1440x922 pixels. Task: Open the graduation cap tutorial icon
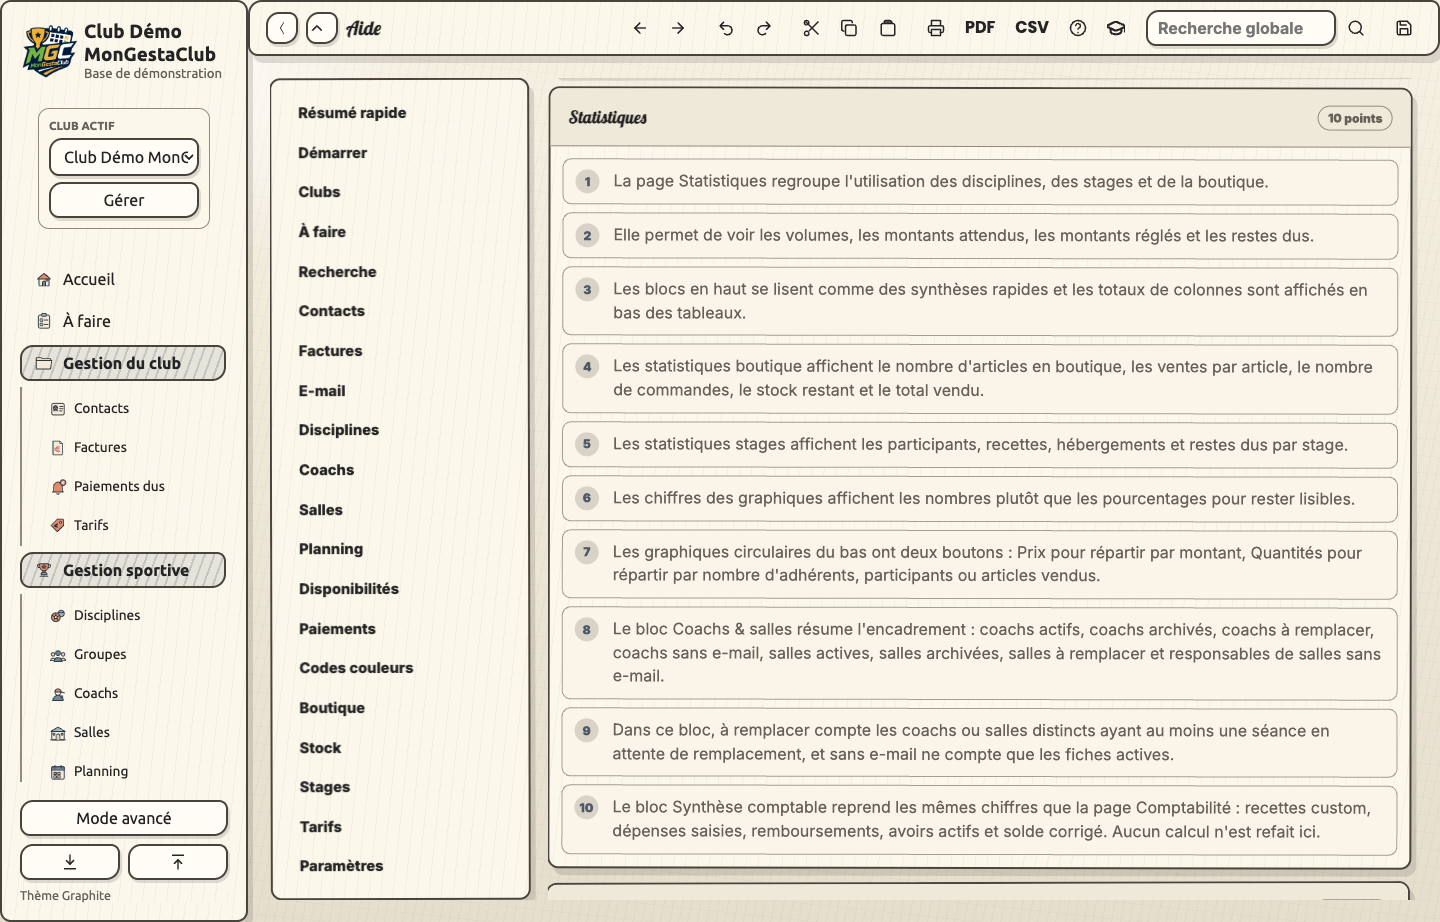tap(1116, 28)
